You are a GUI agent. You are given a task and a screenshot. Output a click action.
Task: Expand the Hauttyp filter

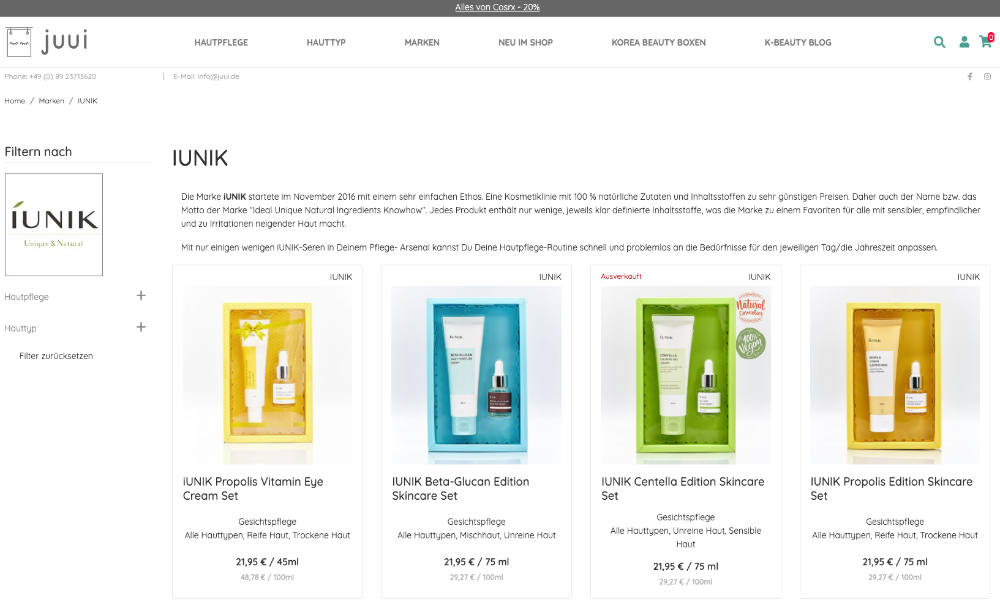pyautogui.click(x=141, y=327)
